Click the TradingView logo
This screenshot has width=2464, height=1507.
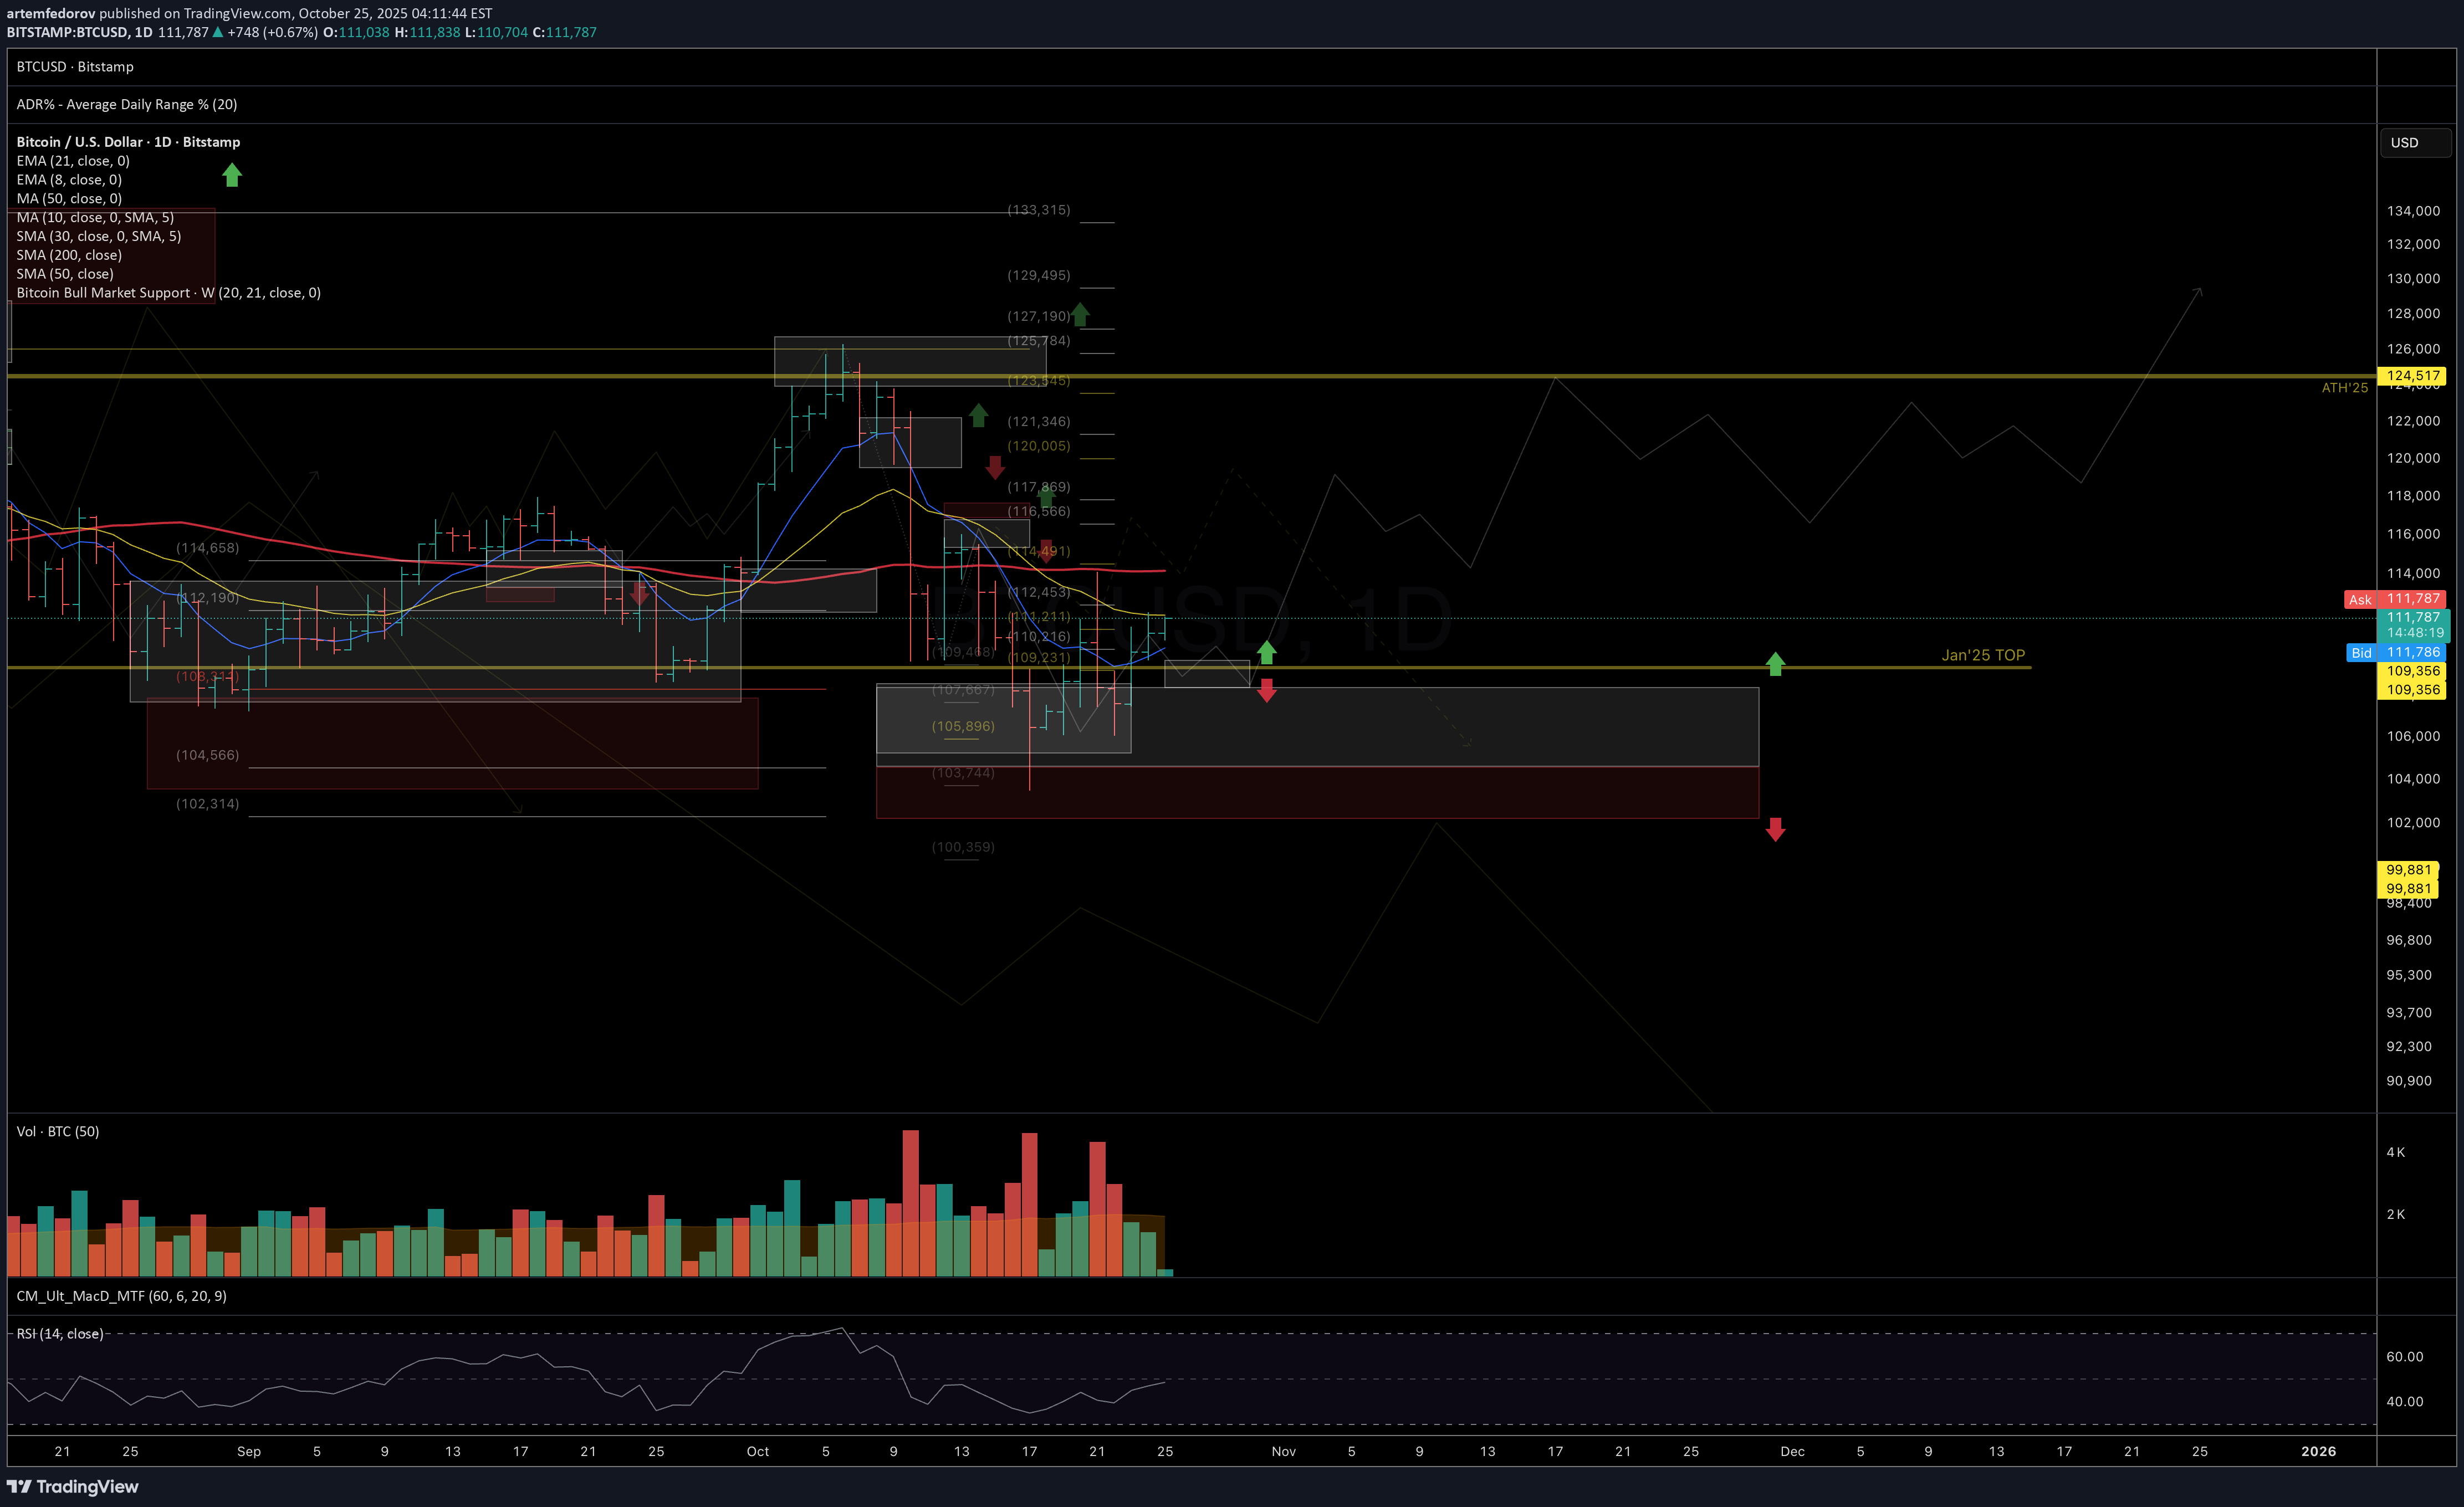[73, 1486]
